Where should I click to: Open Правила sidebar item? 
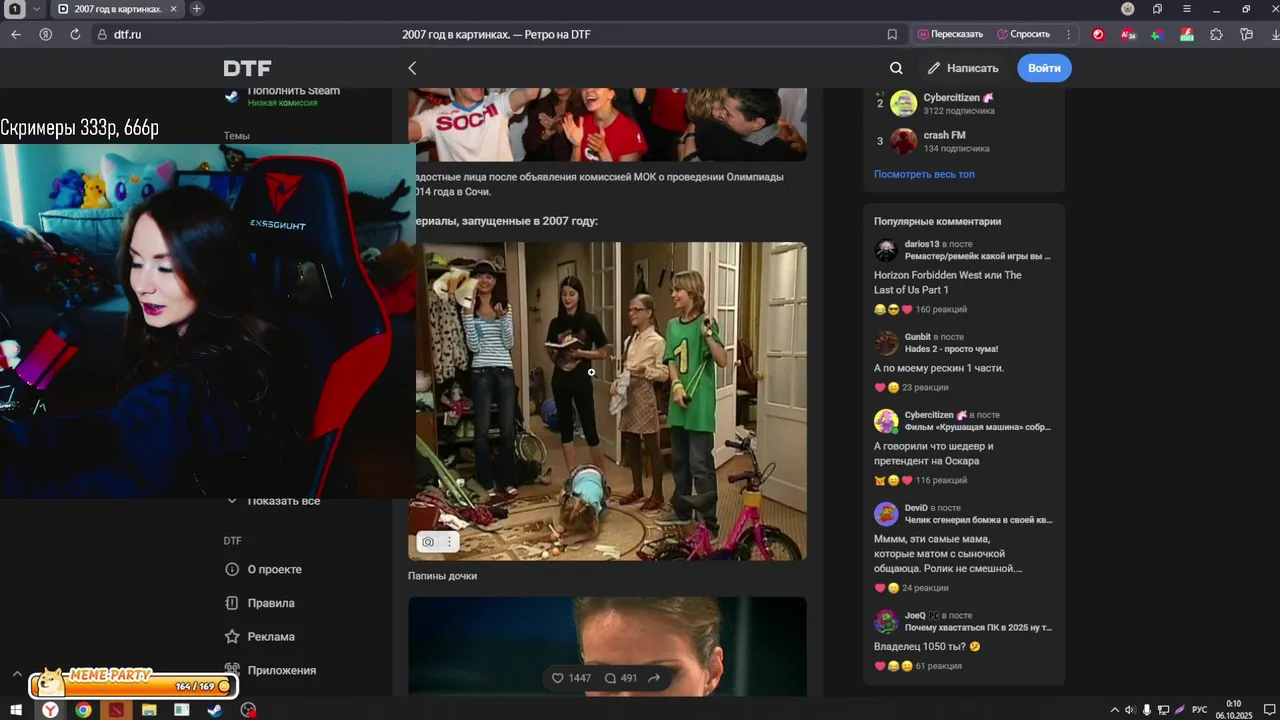(260, 603)
